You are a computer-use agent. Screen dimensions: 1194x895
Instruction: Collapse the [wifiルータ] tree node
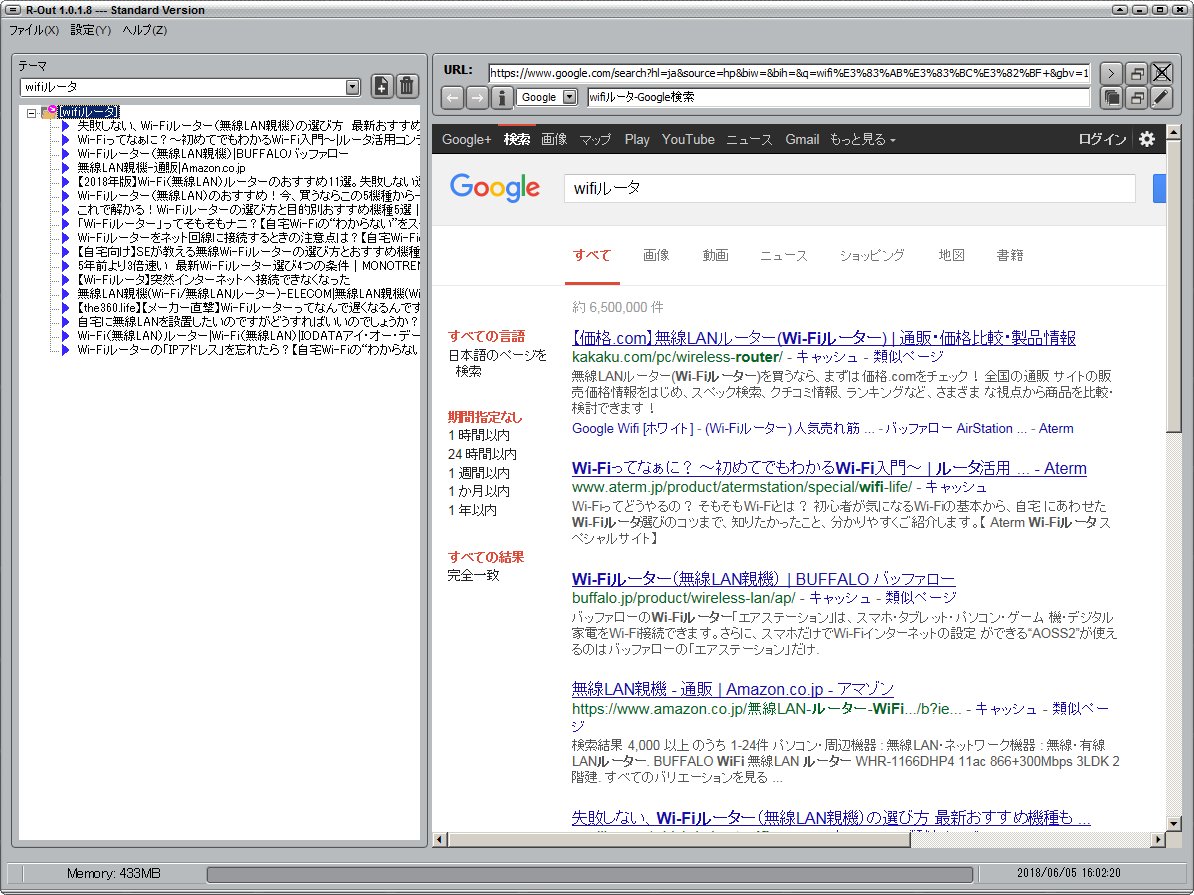31,113
